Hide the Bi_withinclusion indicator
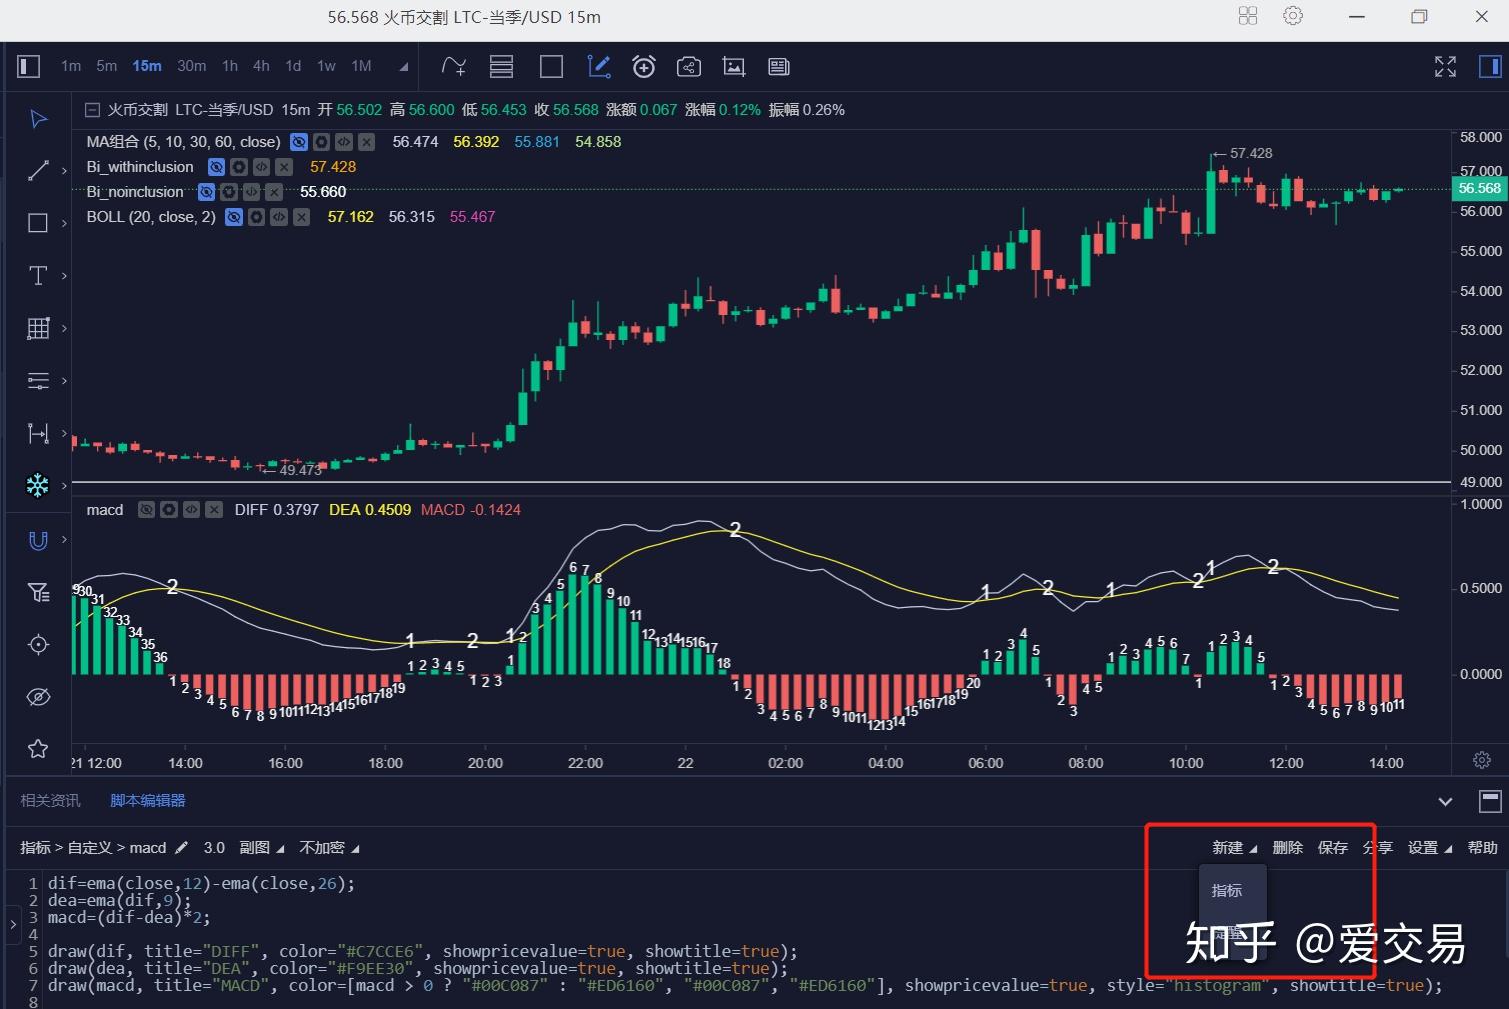The height and width of the screenshot is (1009, 1509). (216, 167)
